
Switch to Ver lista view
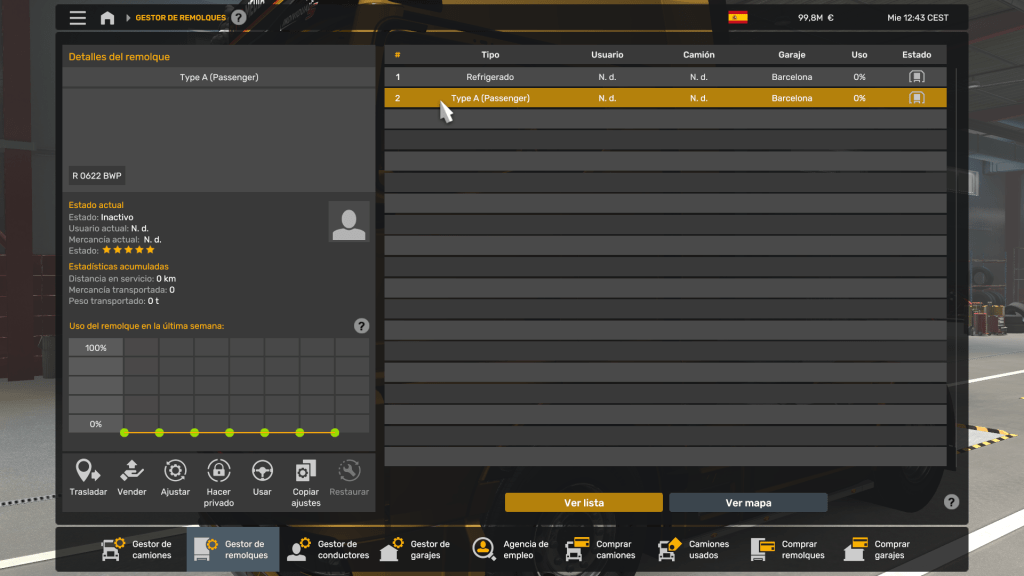click(x=584, y=503)
